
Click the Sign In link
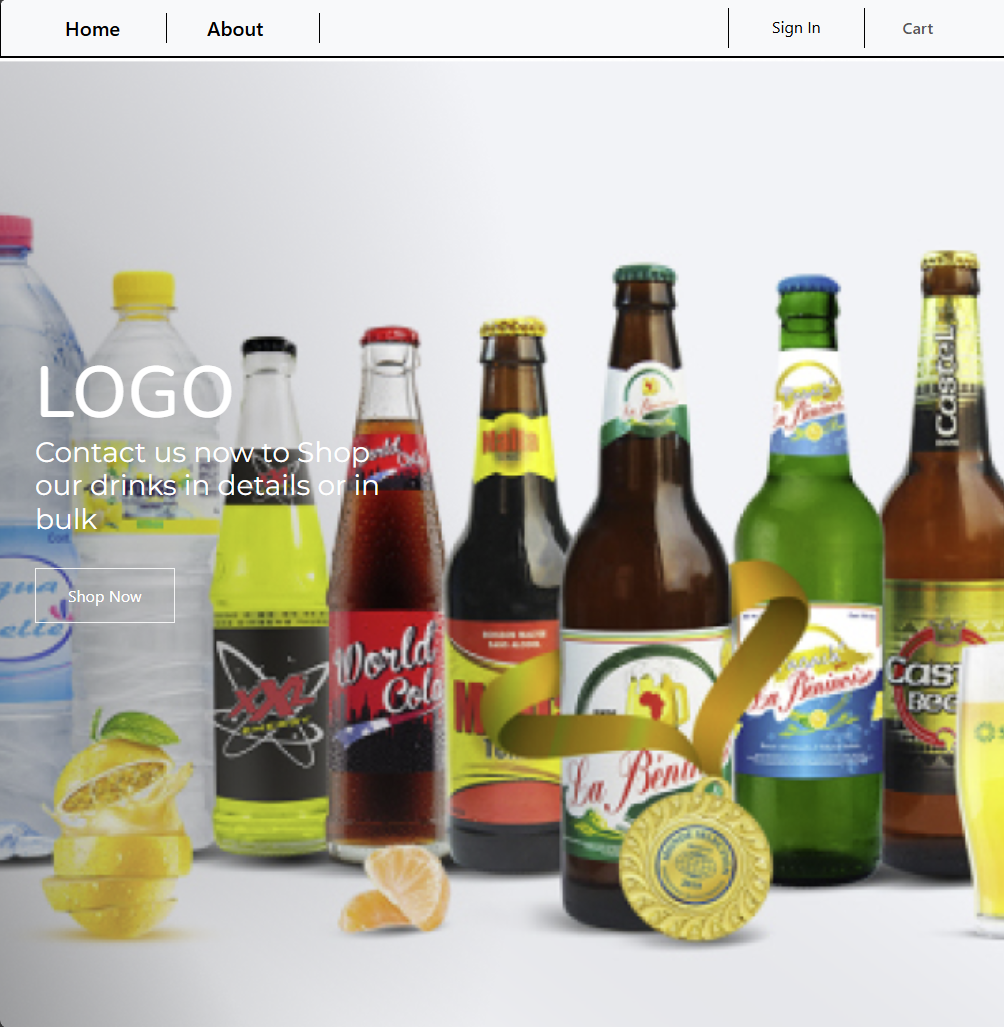pos(796,28)
